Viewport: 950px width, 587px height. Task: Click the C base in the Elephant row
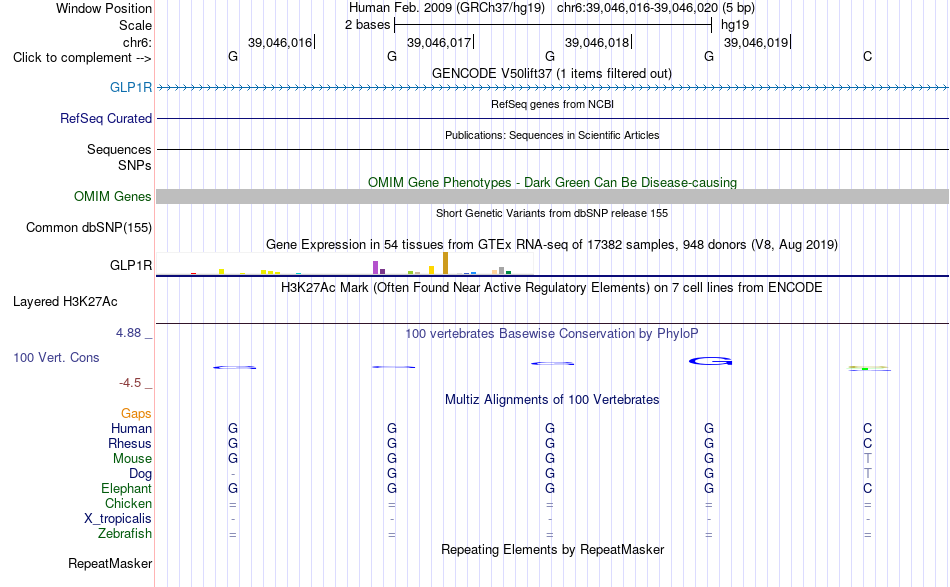868,489
